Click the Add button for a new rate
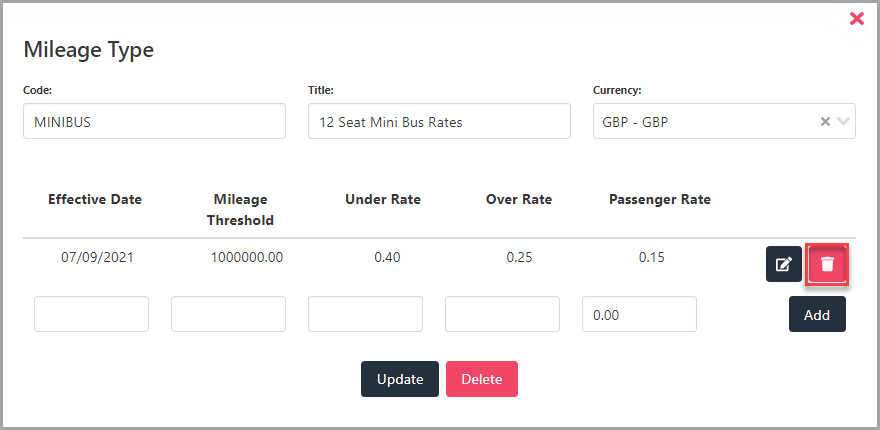The height and width of the screenshot is (430, 880). coord(817,314)
